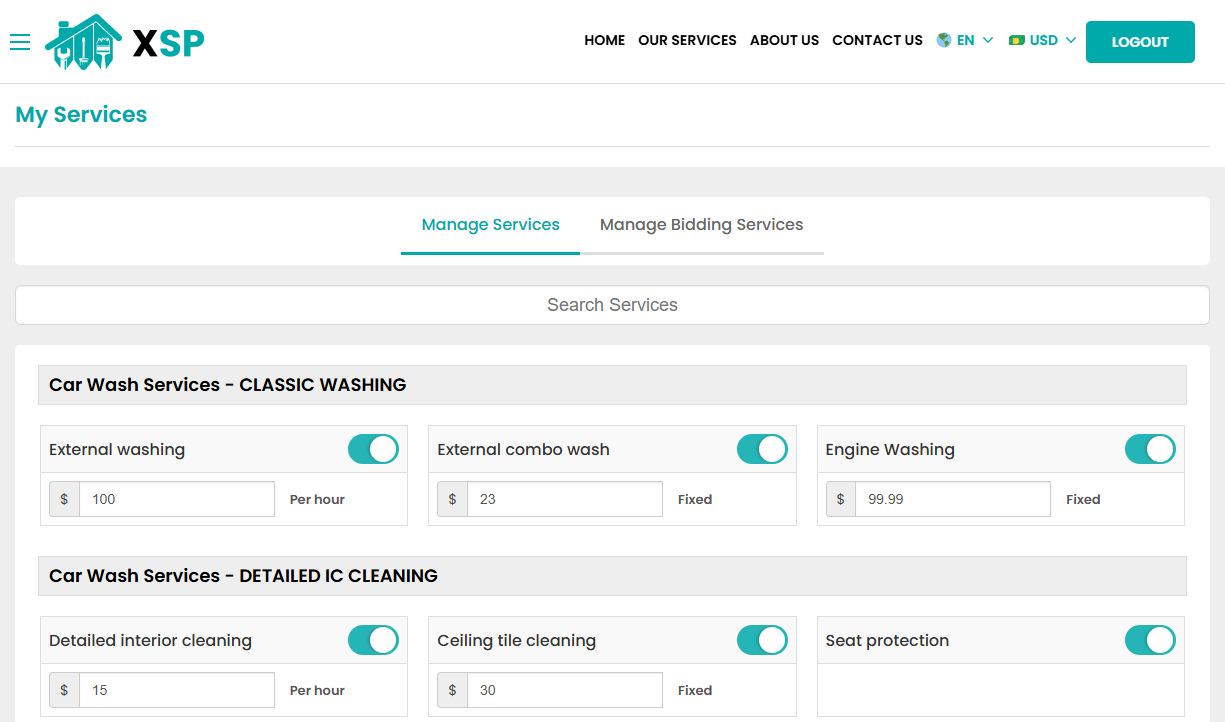
Task: Disable the External washing service toggle
Action: click(x=373, y=449)
